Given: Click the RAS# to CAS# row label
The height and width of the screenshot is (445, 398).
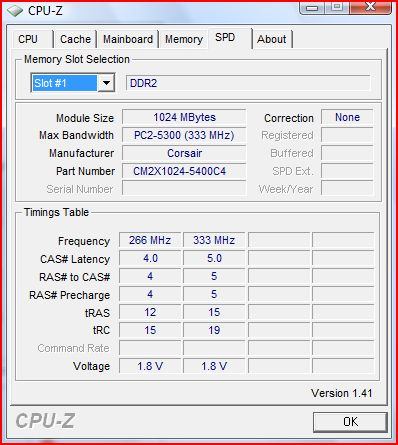Looking at the screenshot, I should click(74, 277).
